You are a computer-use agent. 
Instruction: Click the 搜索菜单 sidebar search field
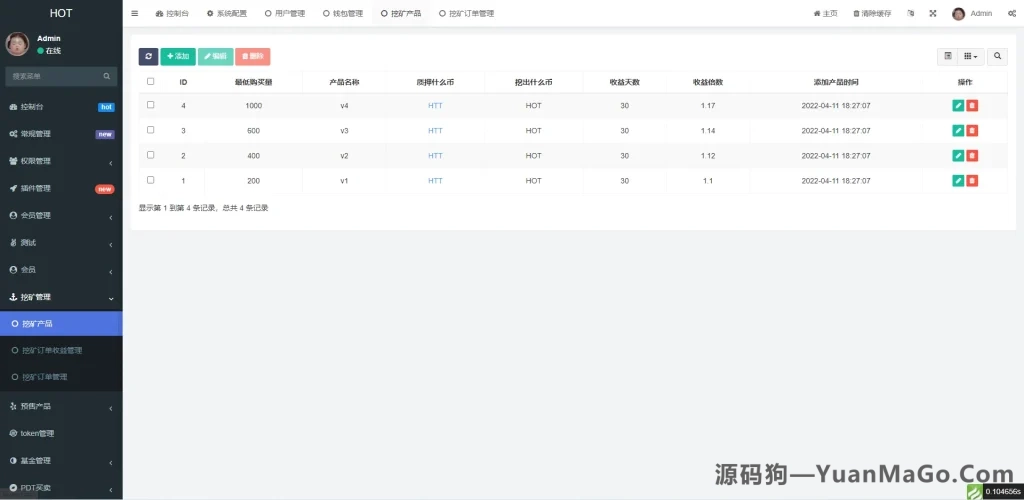(x=55, y=76)
